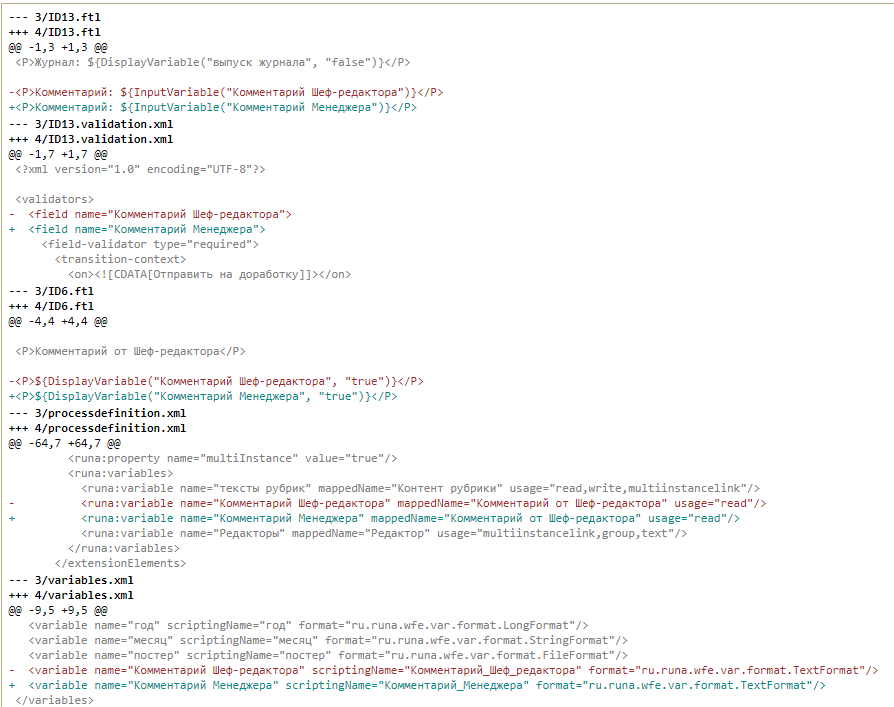Image resolution: width=894 pixels, height=707 pixels.
Task: Click the Журнал DisplayVariable line
Action: 213,63
